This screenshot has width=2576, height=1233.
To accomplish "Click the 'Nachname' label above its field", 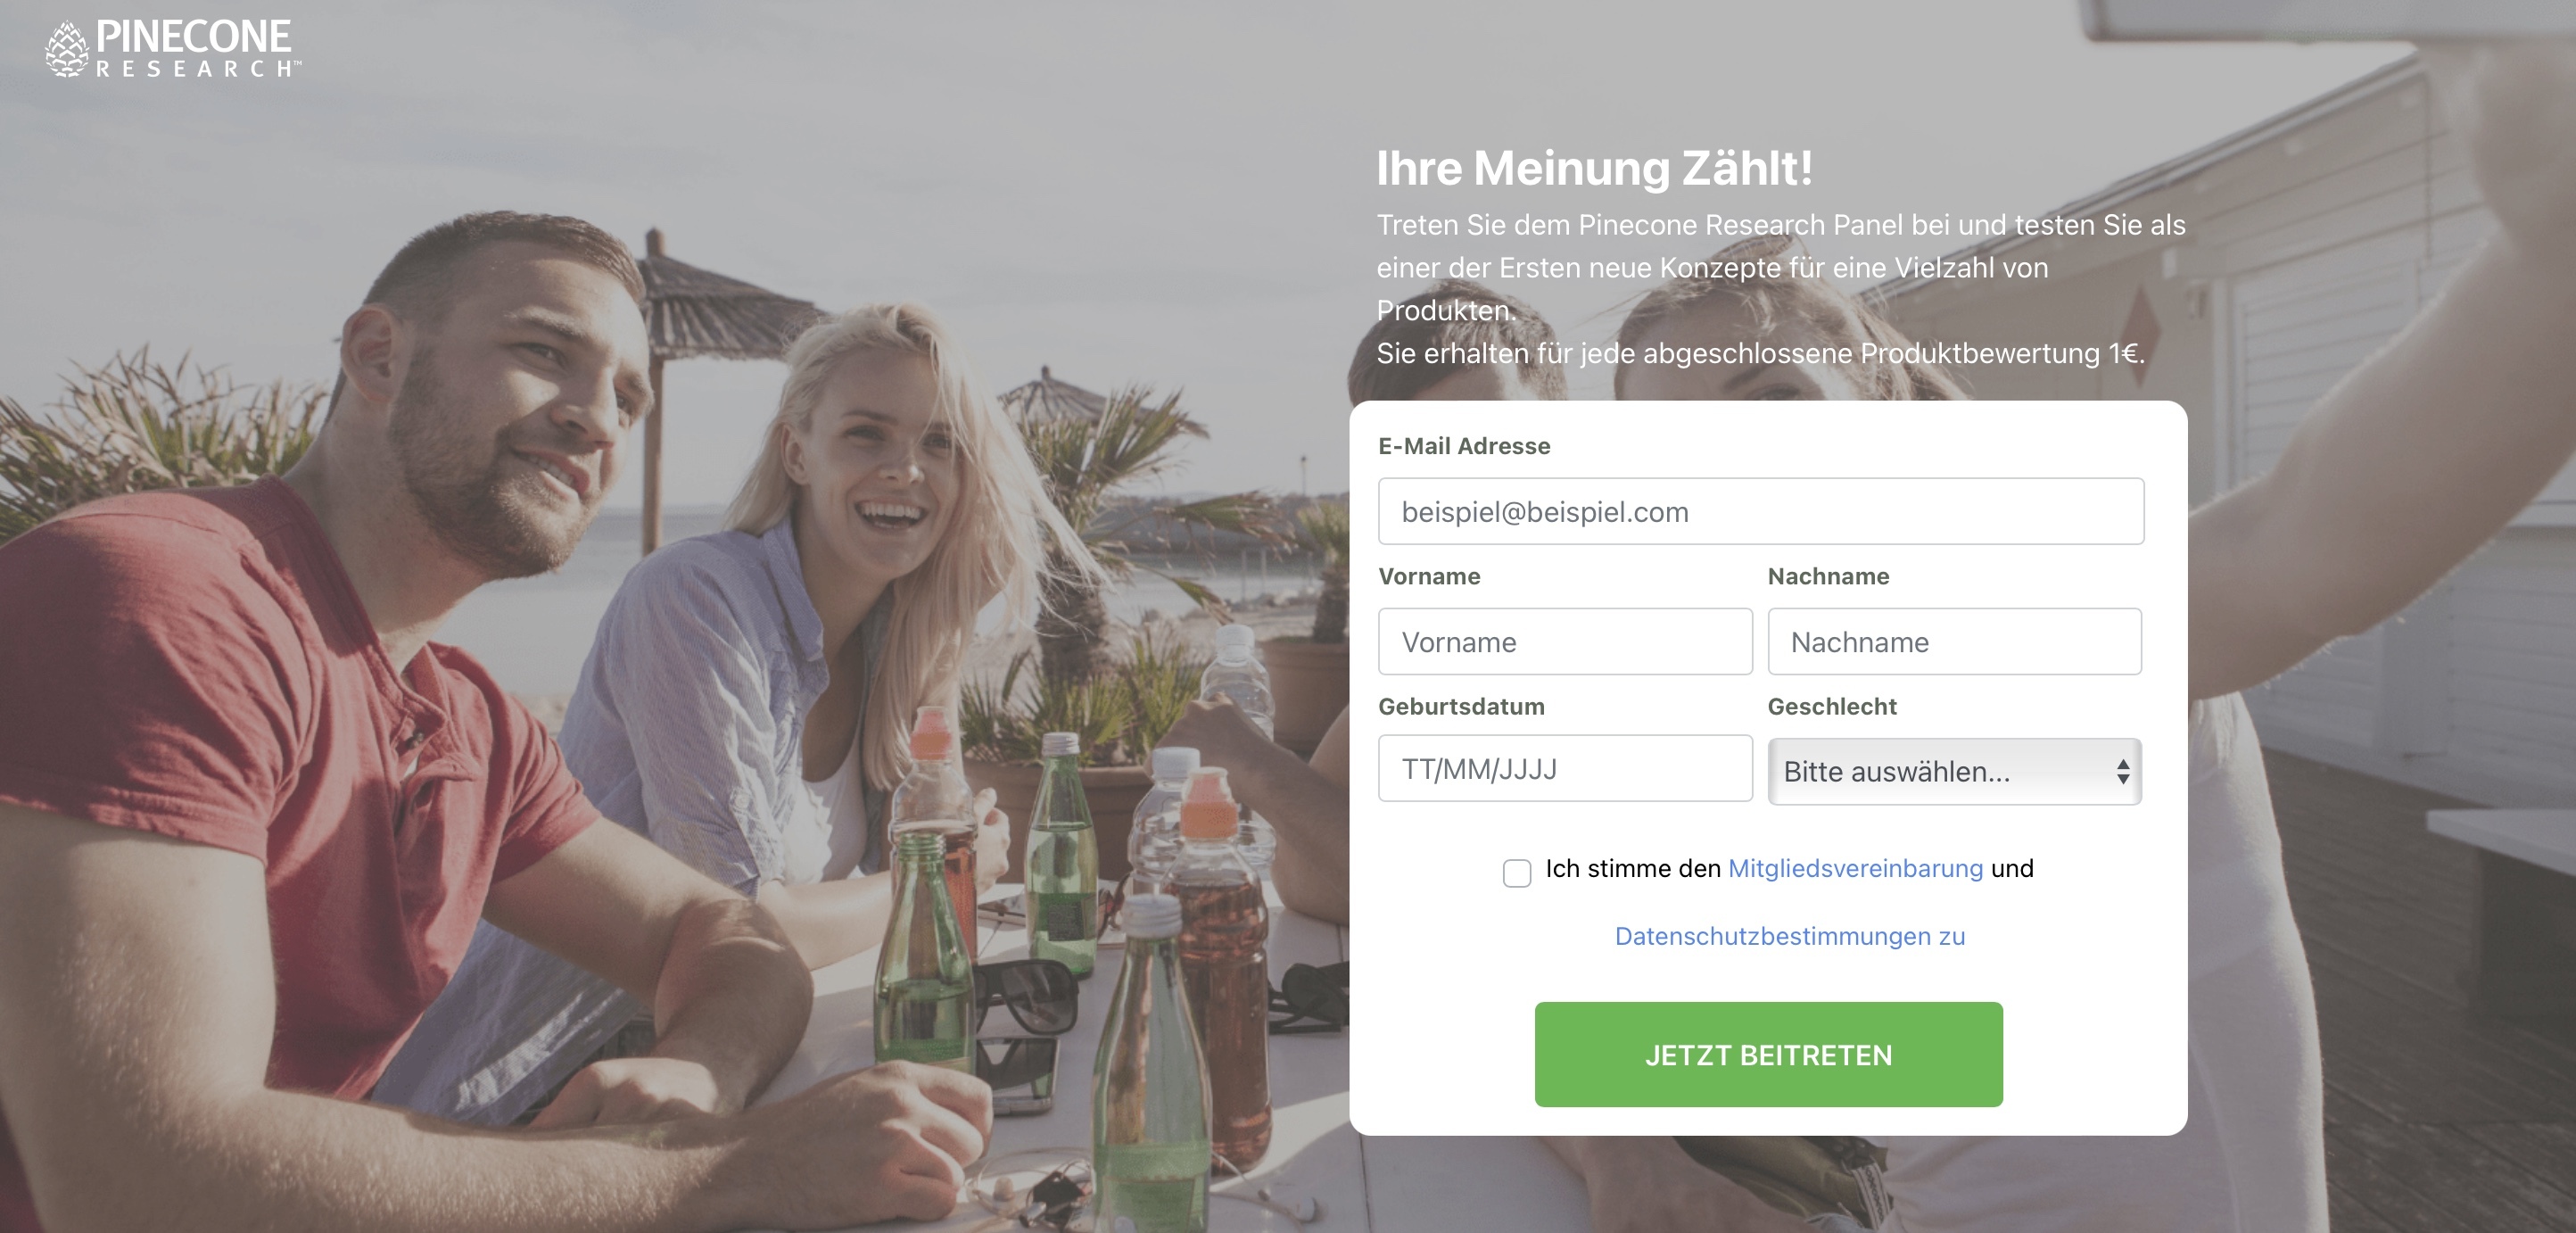I will [1828, 576].
